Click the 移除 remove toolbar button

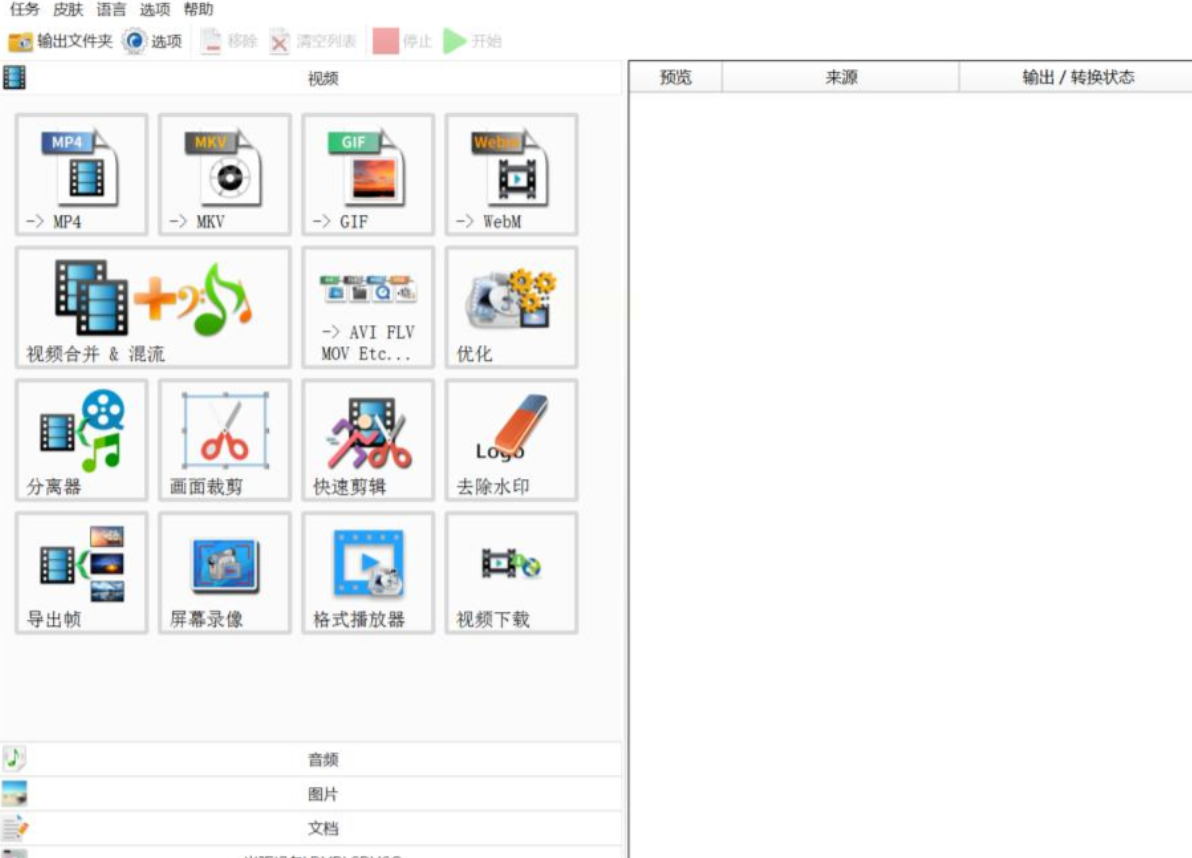(230, 41)
